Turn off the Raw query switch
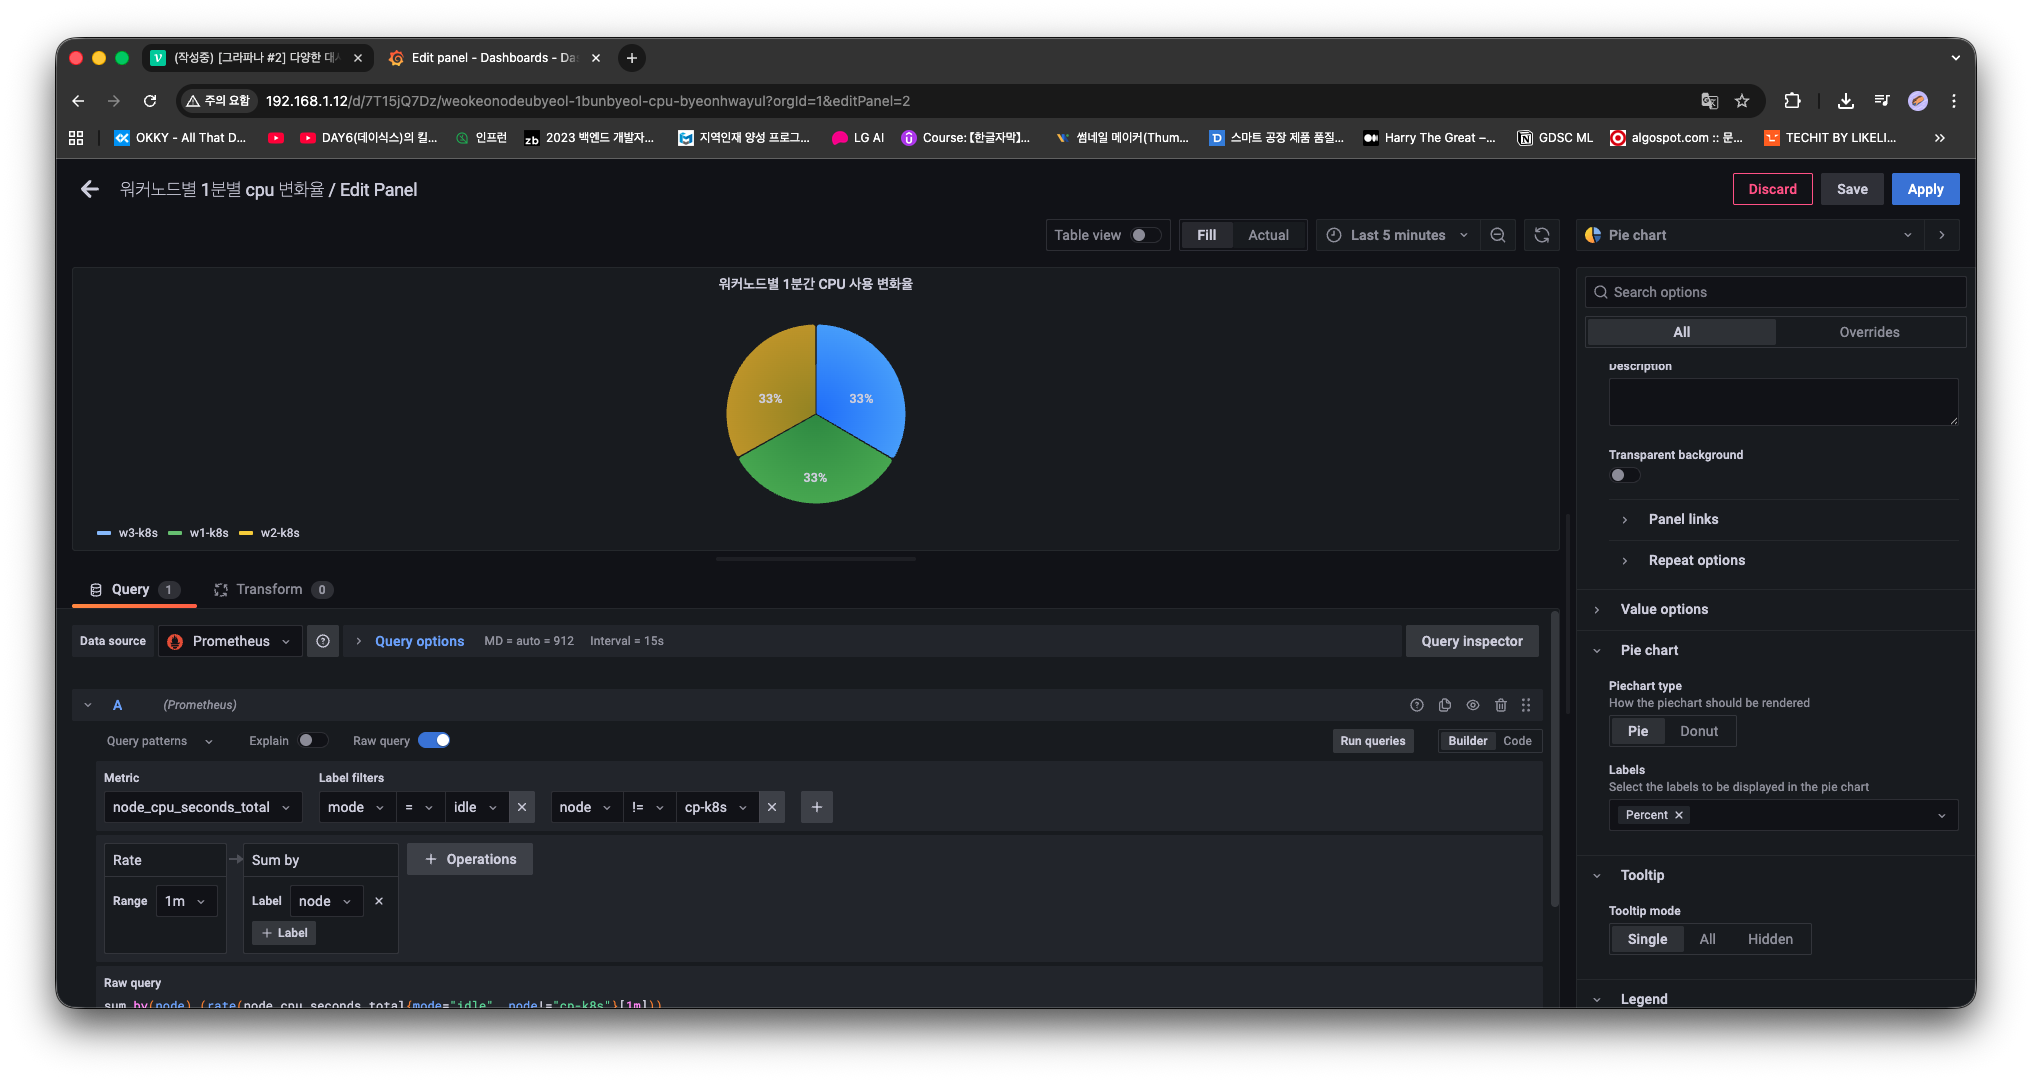This screenshot has width=2032, height=1082. 434,740
